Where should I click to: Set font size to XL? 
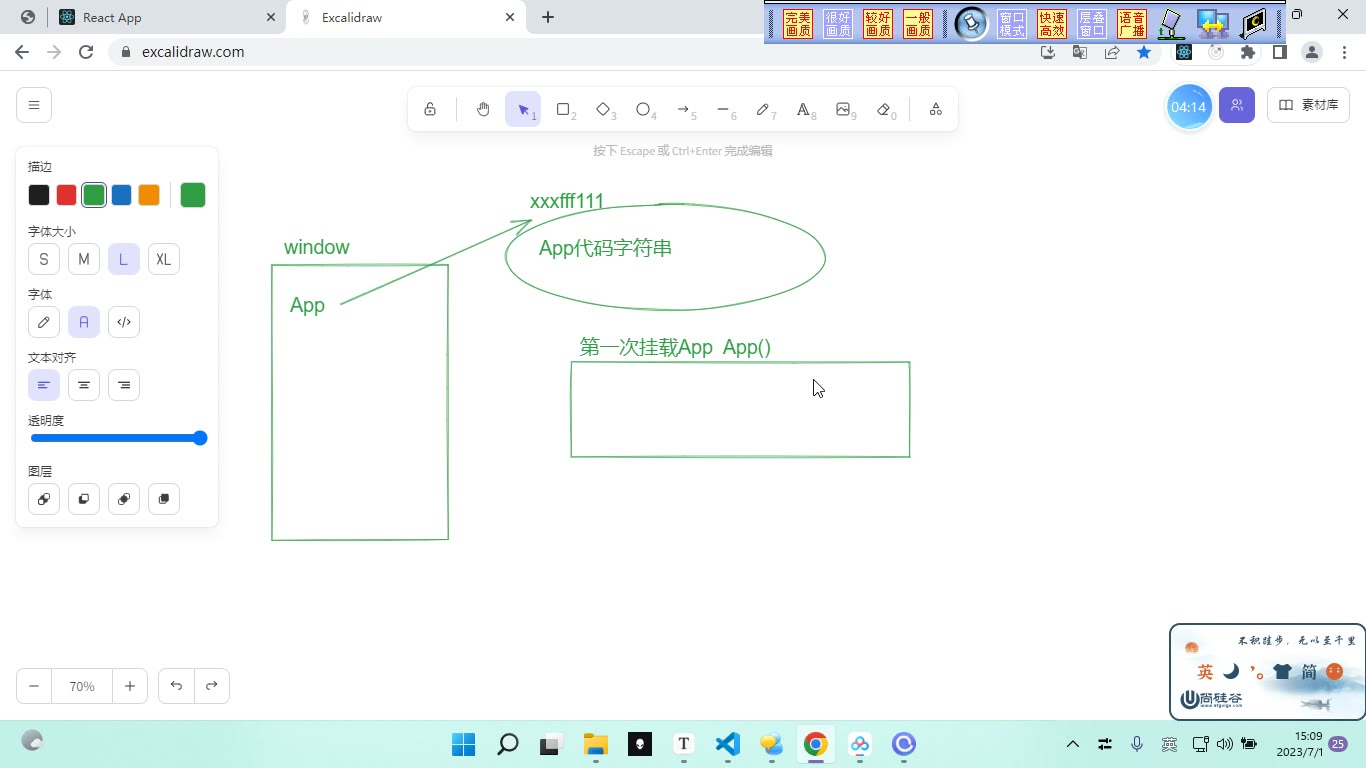(164, 259)
